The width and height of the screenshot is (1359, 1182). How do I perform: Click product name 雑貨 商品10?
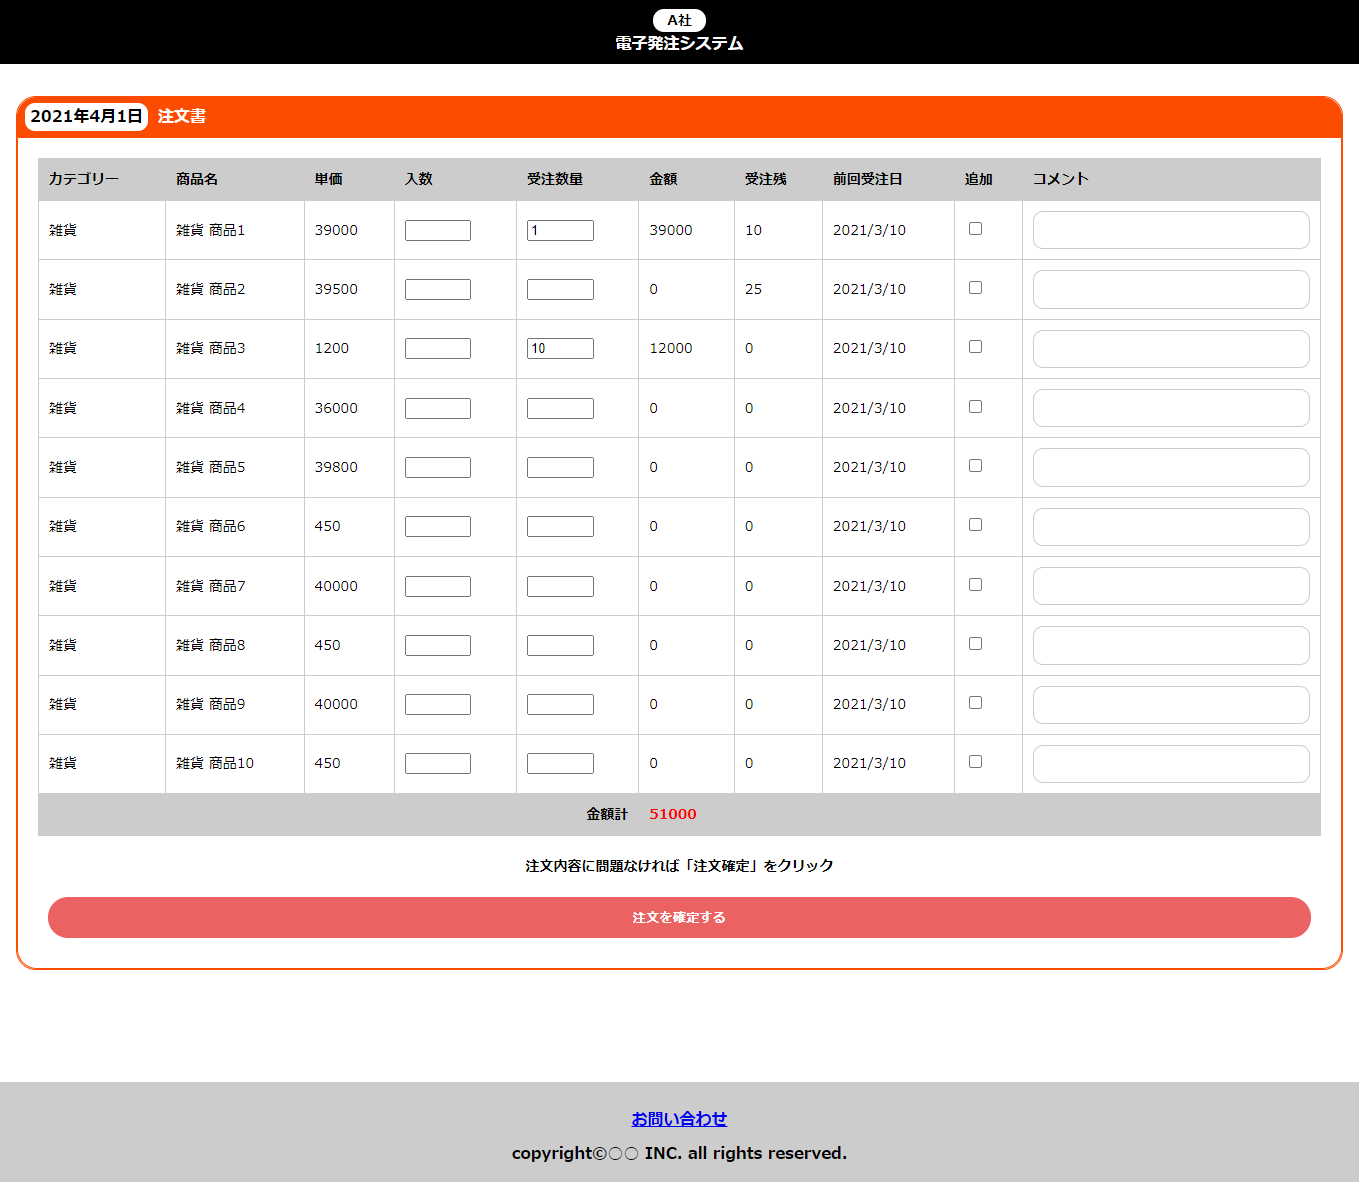coord(215,763)
